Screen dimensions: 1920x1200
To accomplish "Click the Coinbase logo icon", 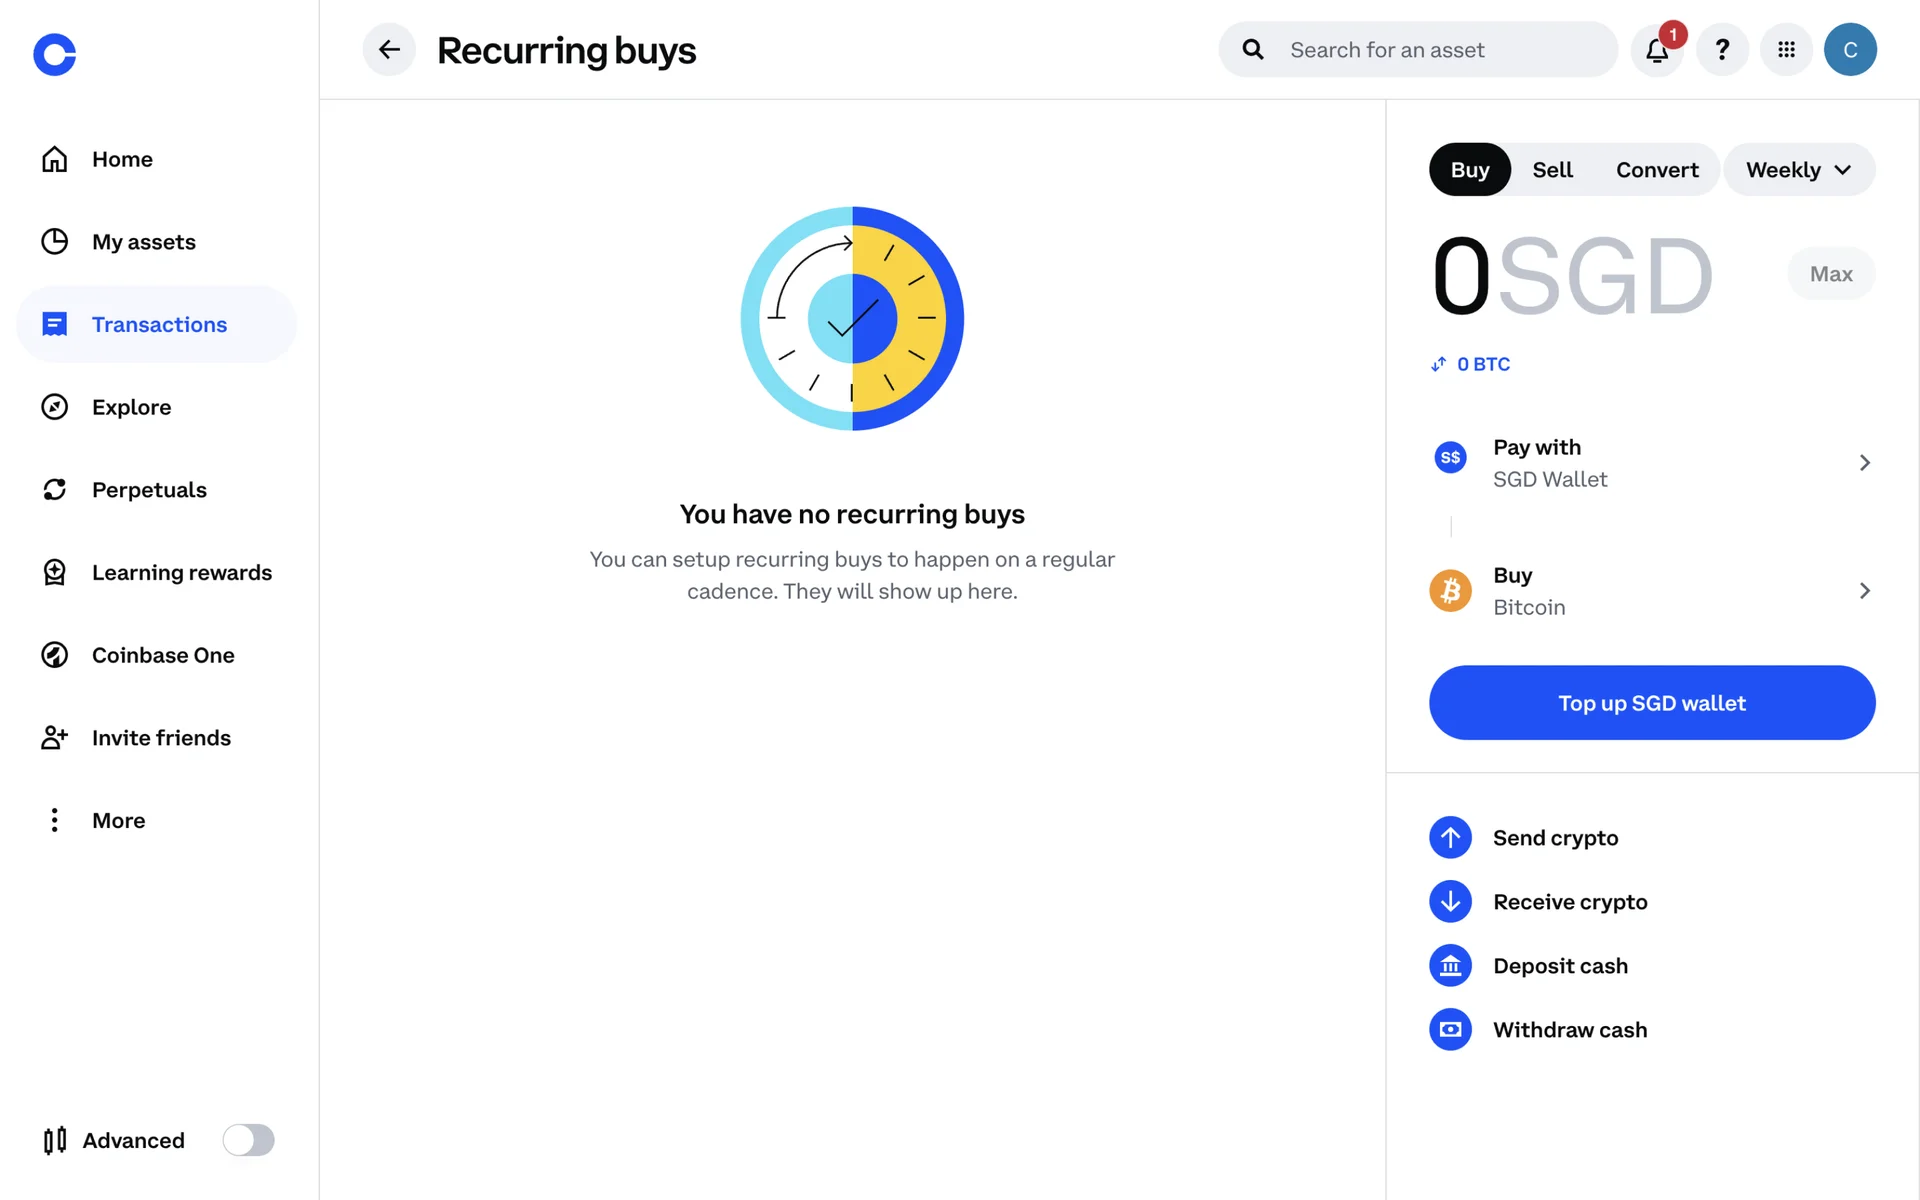I will pos(55,55).
